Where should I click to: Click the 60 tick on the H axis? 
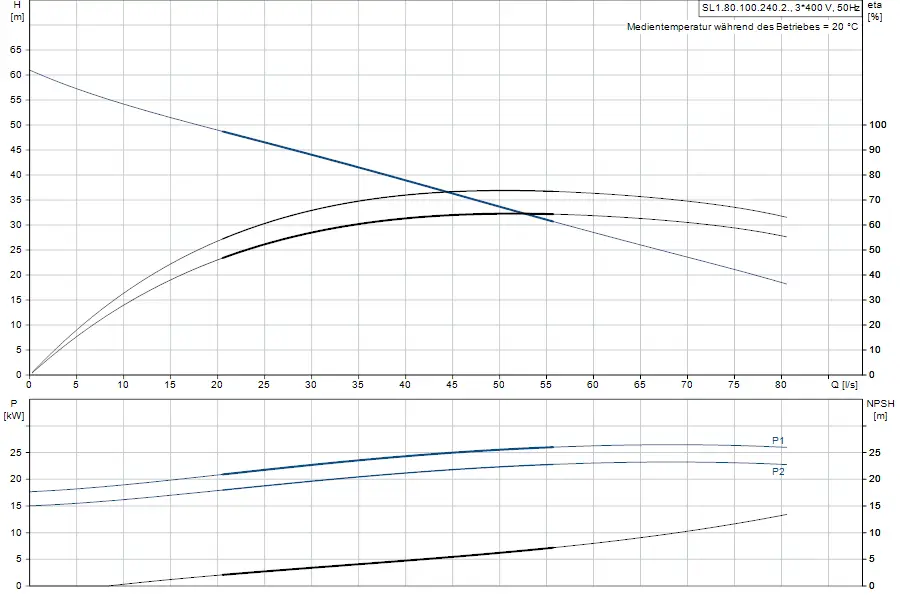tap(15, 75)
